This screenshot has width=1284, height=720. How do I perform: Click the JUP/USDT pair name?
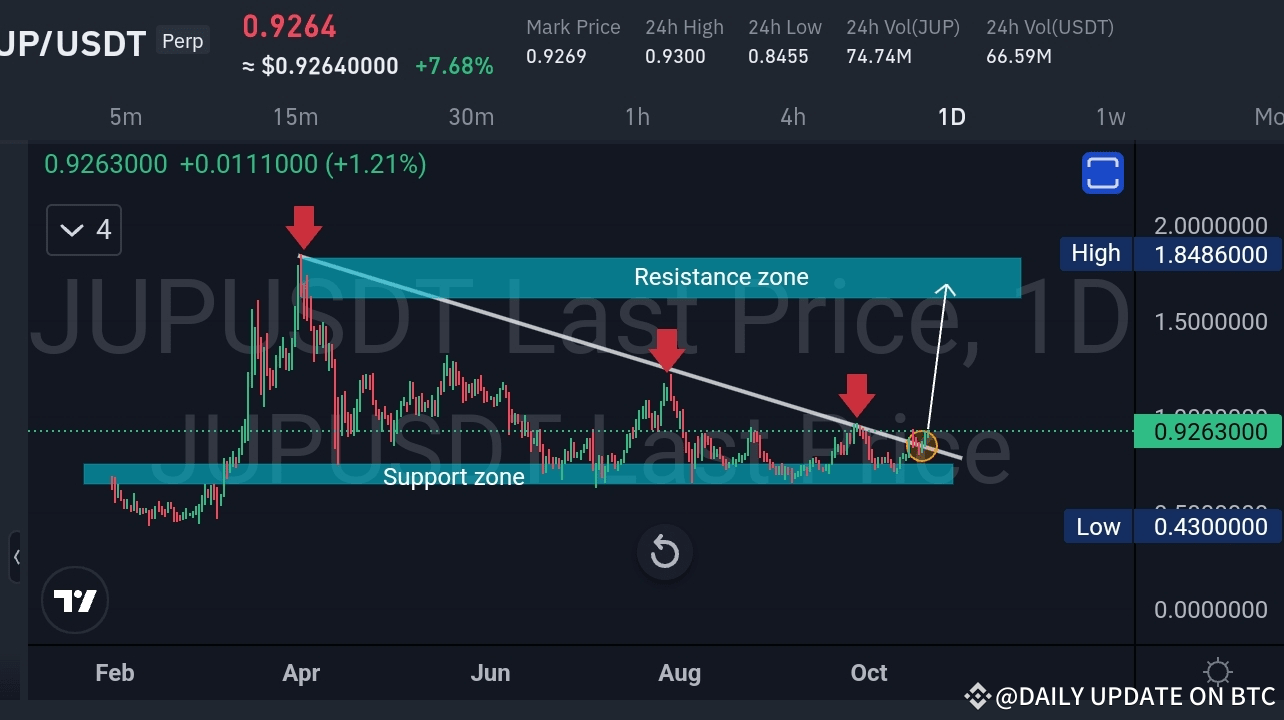coord(72,43)
